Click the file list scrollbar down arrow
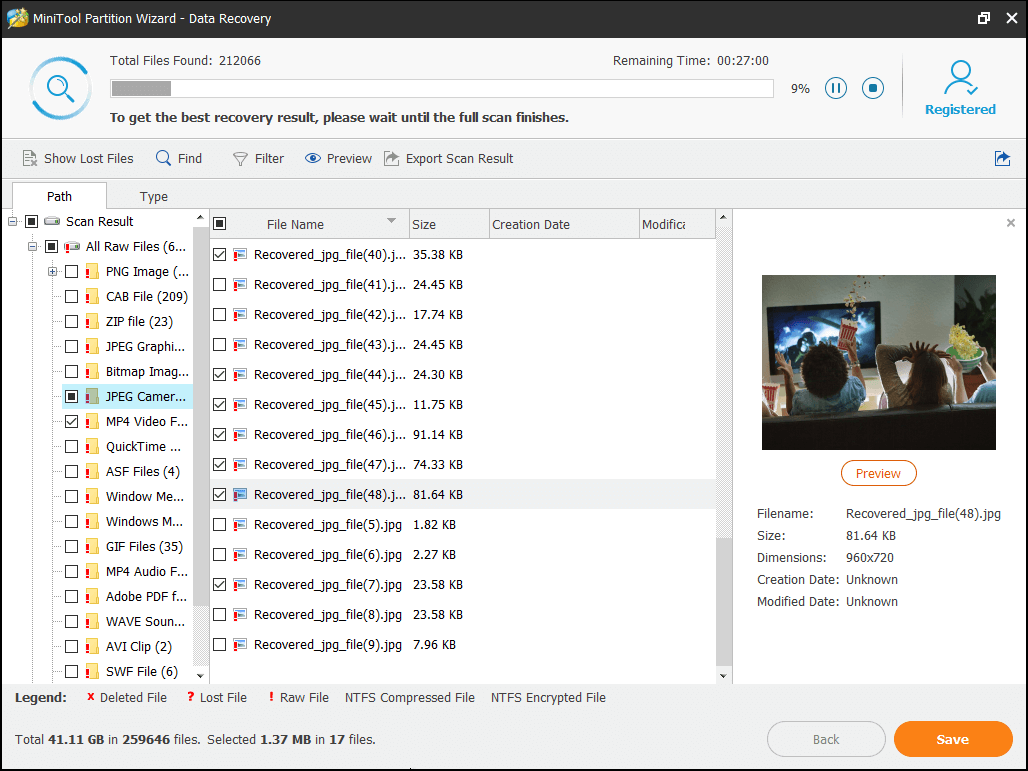 (x=723, y=676)
